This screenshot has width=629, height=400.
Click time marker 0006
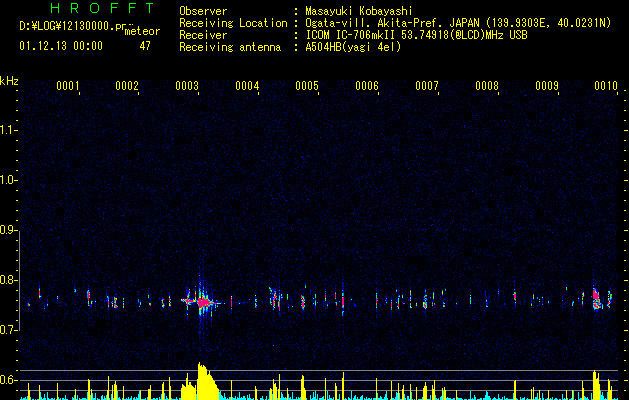(x=367, y=86)
